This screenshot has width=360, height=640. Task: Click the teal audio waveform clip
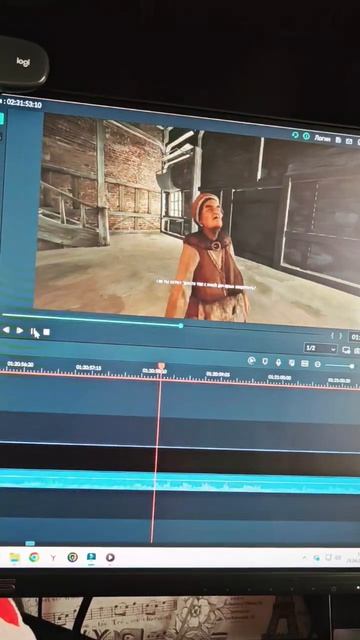180,481
